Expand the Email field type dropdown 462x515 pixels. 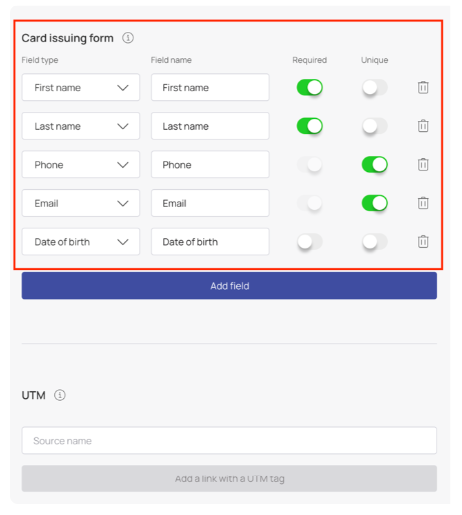coord(81,203)
